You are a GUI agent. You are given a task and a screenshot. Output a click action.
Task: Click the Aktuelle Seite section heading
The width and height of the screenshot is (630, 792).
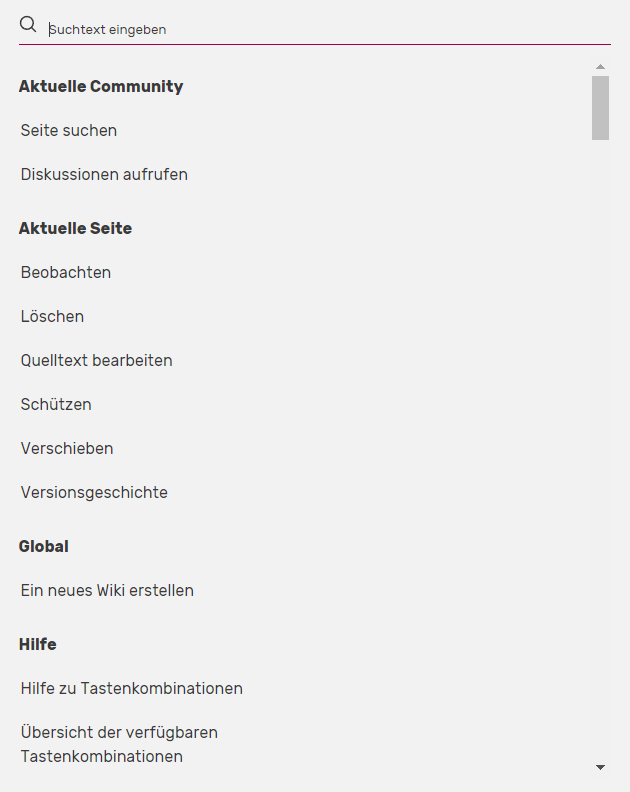[75, 228]
